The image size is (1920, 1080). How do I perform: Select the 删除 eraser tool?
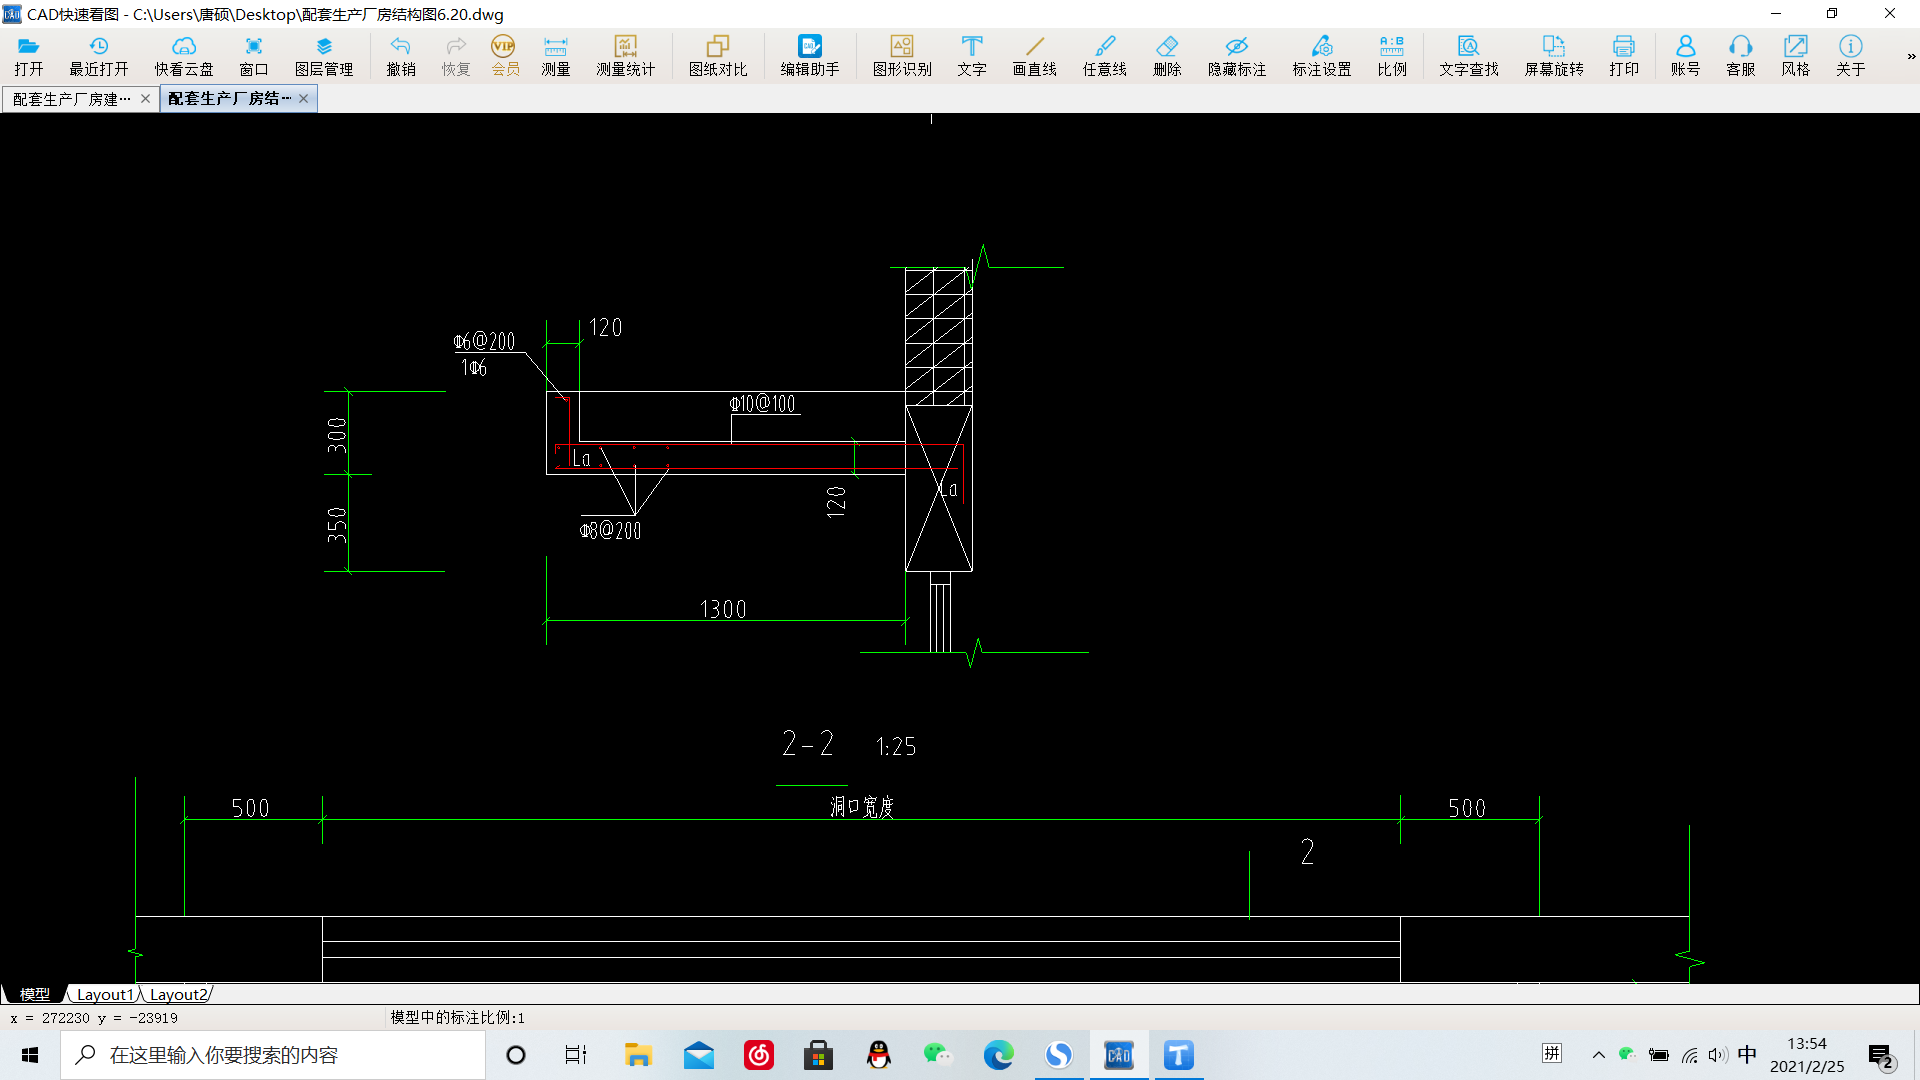[1167, 56]
